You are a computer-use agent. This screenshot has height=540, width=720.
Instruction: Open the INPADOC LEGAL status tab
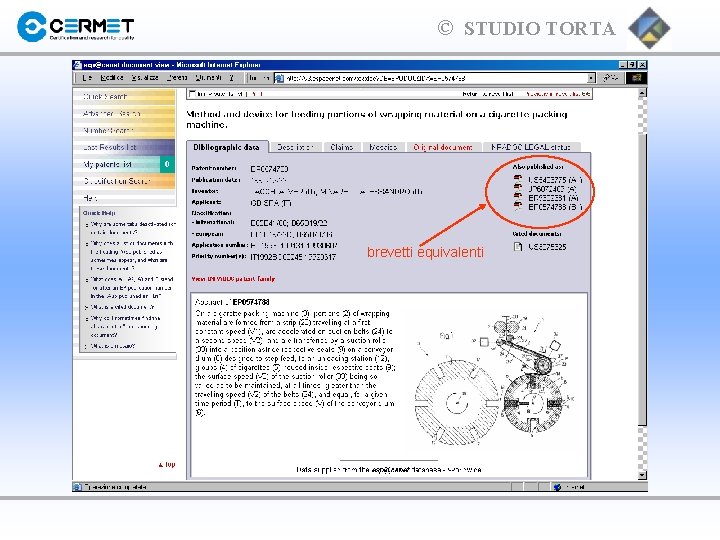click(531, 147)
